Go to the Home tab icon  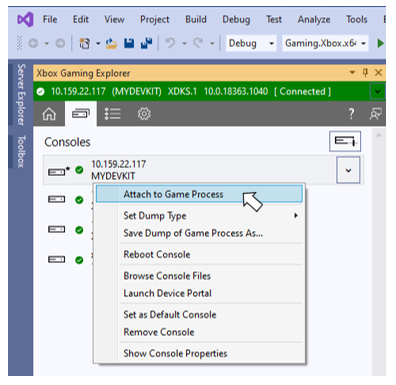pyautogui.click(x=49, y=114)
